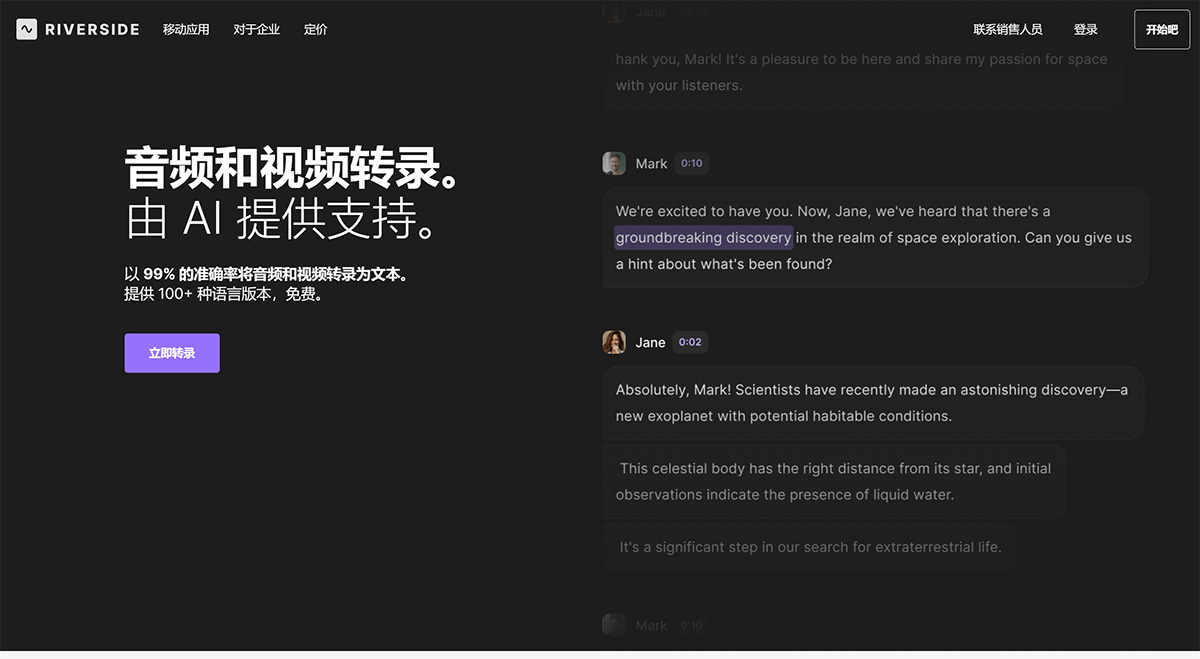Image resolution: width=1200 pixels, height=659 pixels.
Task: Click the 0:10 timestamp beside Mark's name
Action: pos(691,163)
